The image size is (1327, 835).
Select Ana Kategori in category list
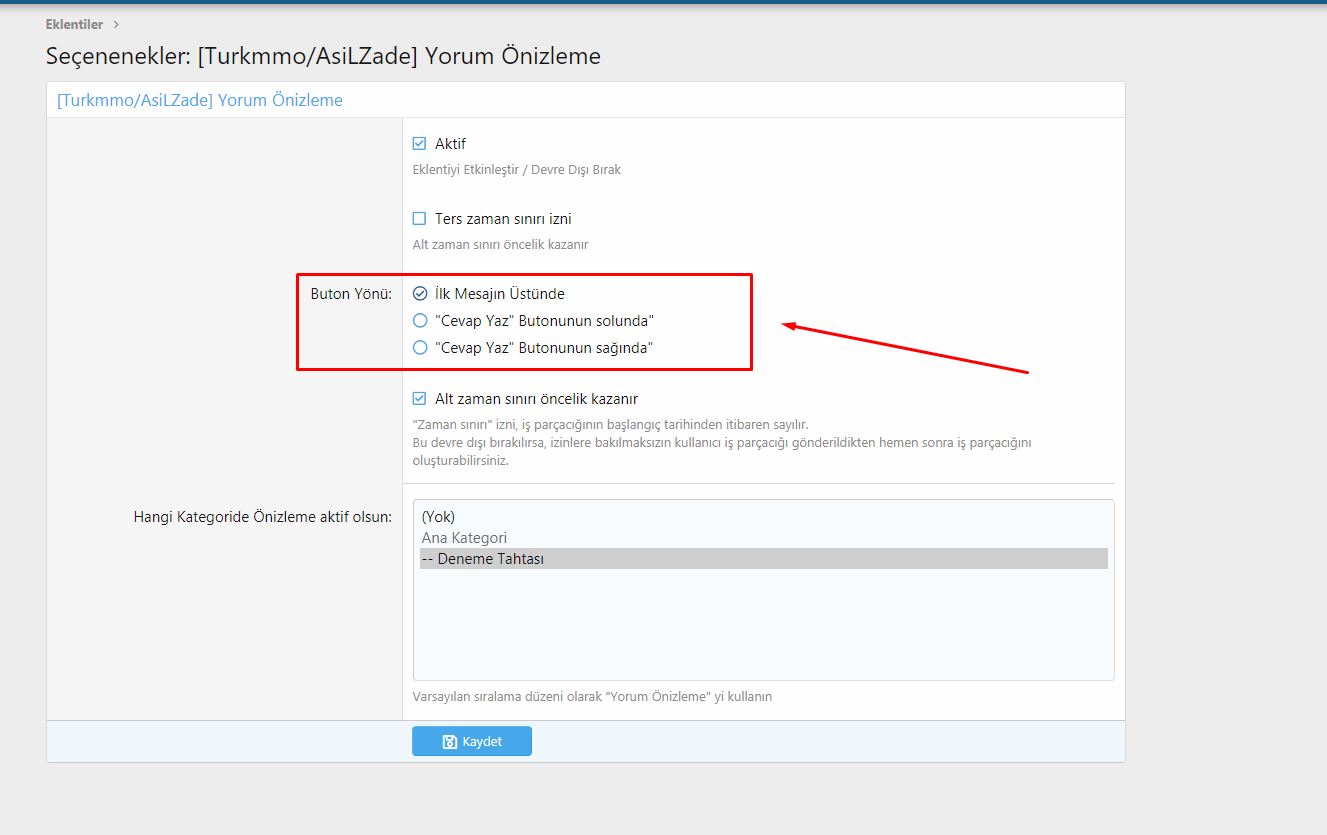(763, 538)
